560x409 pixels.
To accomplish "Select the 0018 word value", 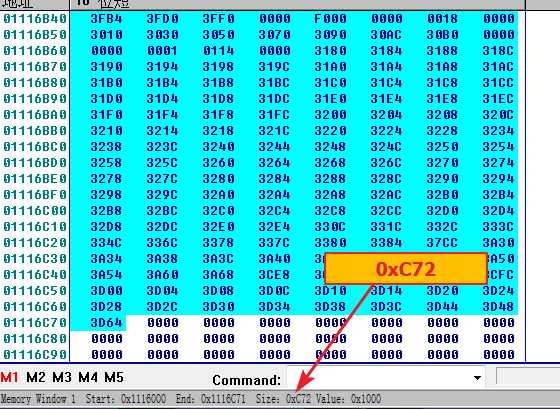I will pyautogui.click(x=442, y=19).
